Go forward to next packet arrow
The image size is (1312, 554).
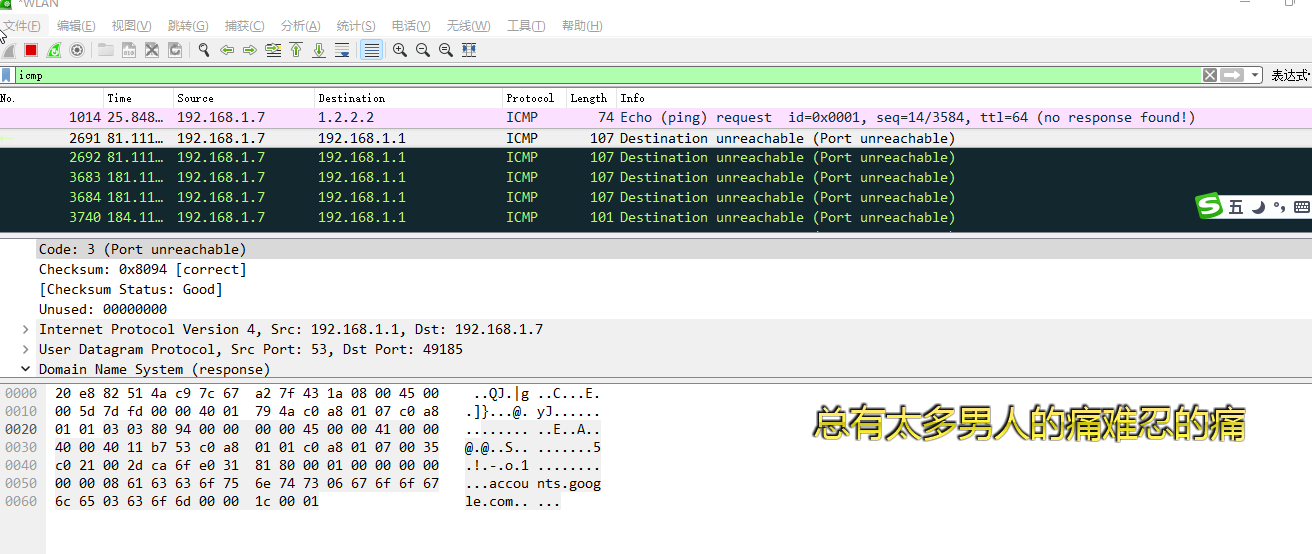250,50
